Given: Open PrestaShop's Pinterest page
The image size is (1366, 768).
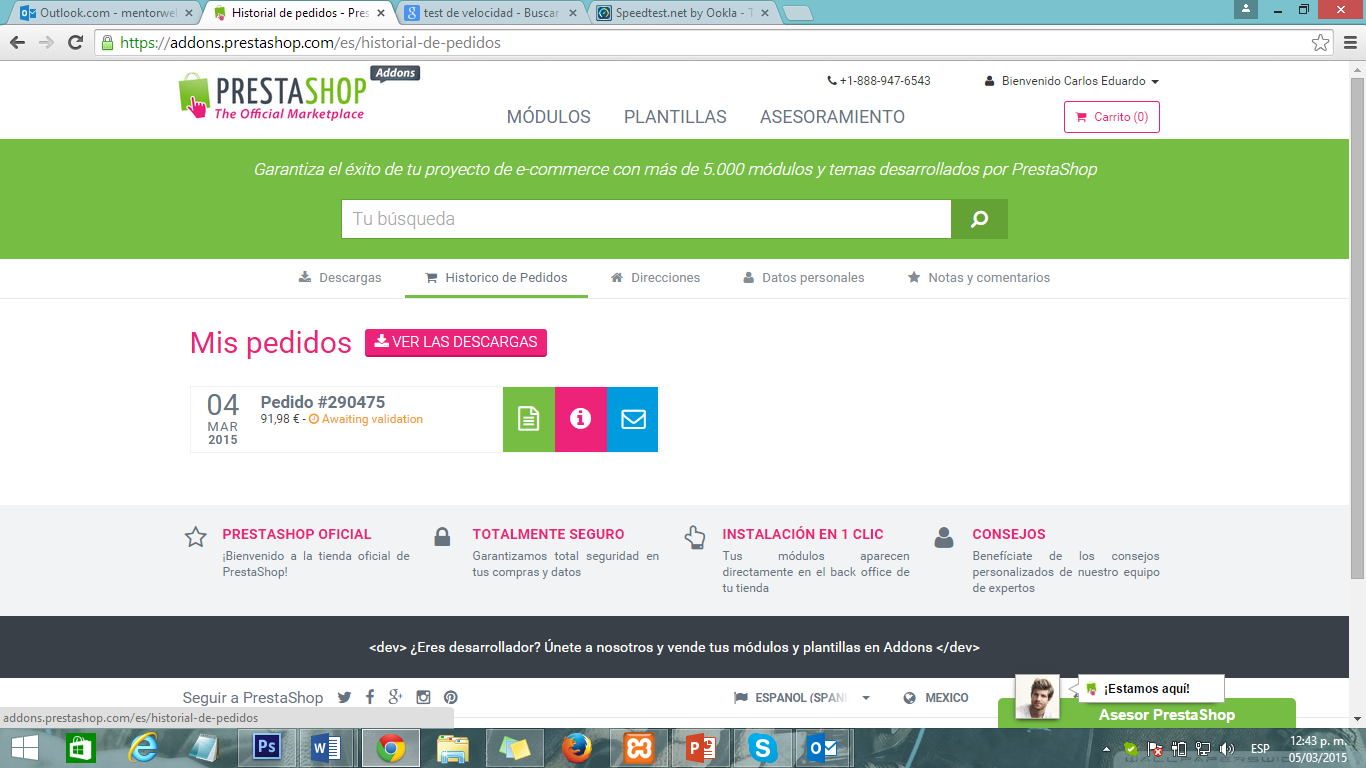Looking at the screenshot, I should pos(451,697).
